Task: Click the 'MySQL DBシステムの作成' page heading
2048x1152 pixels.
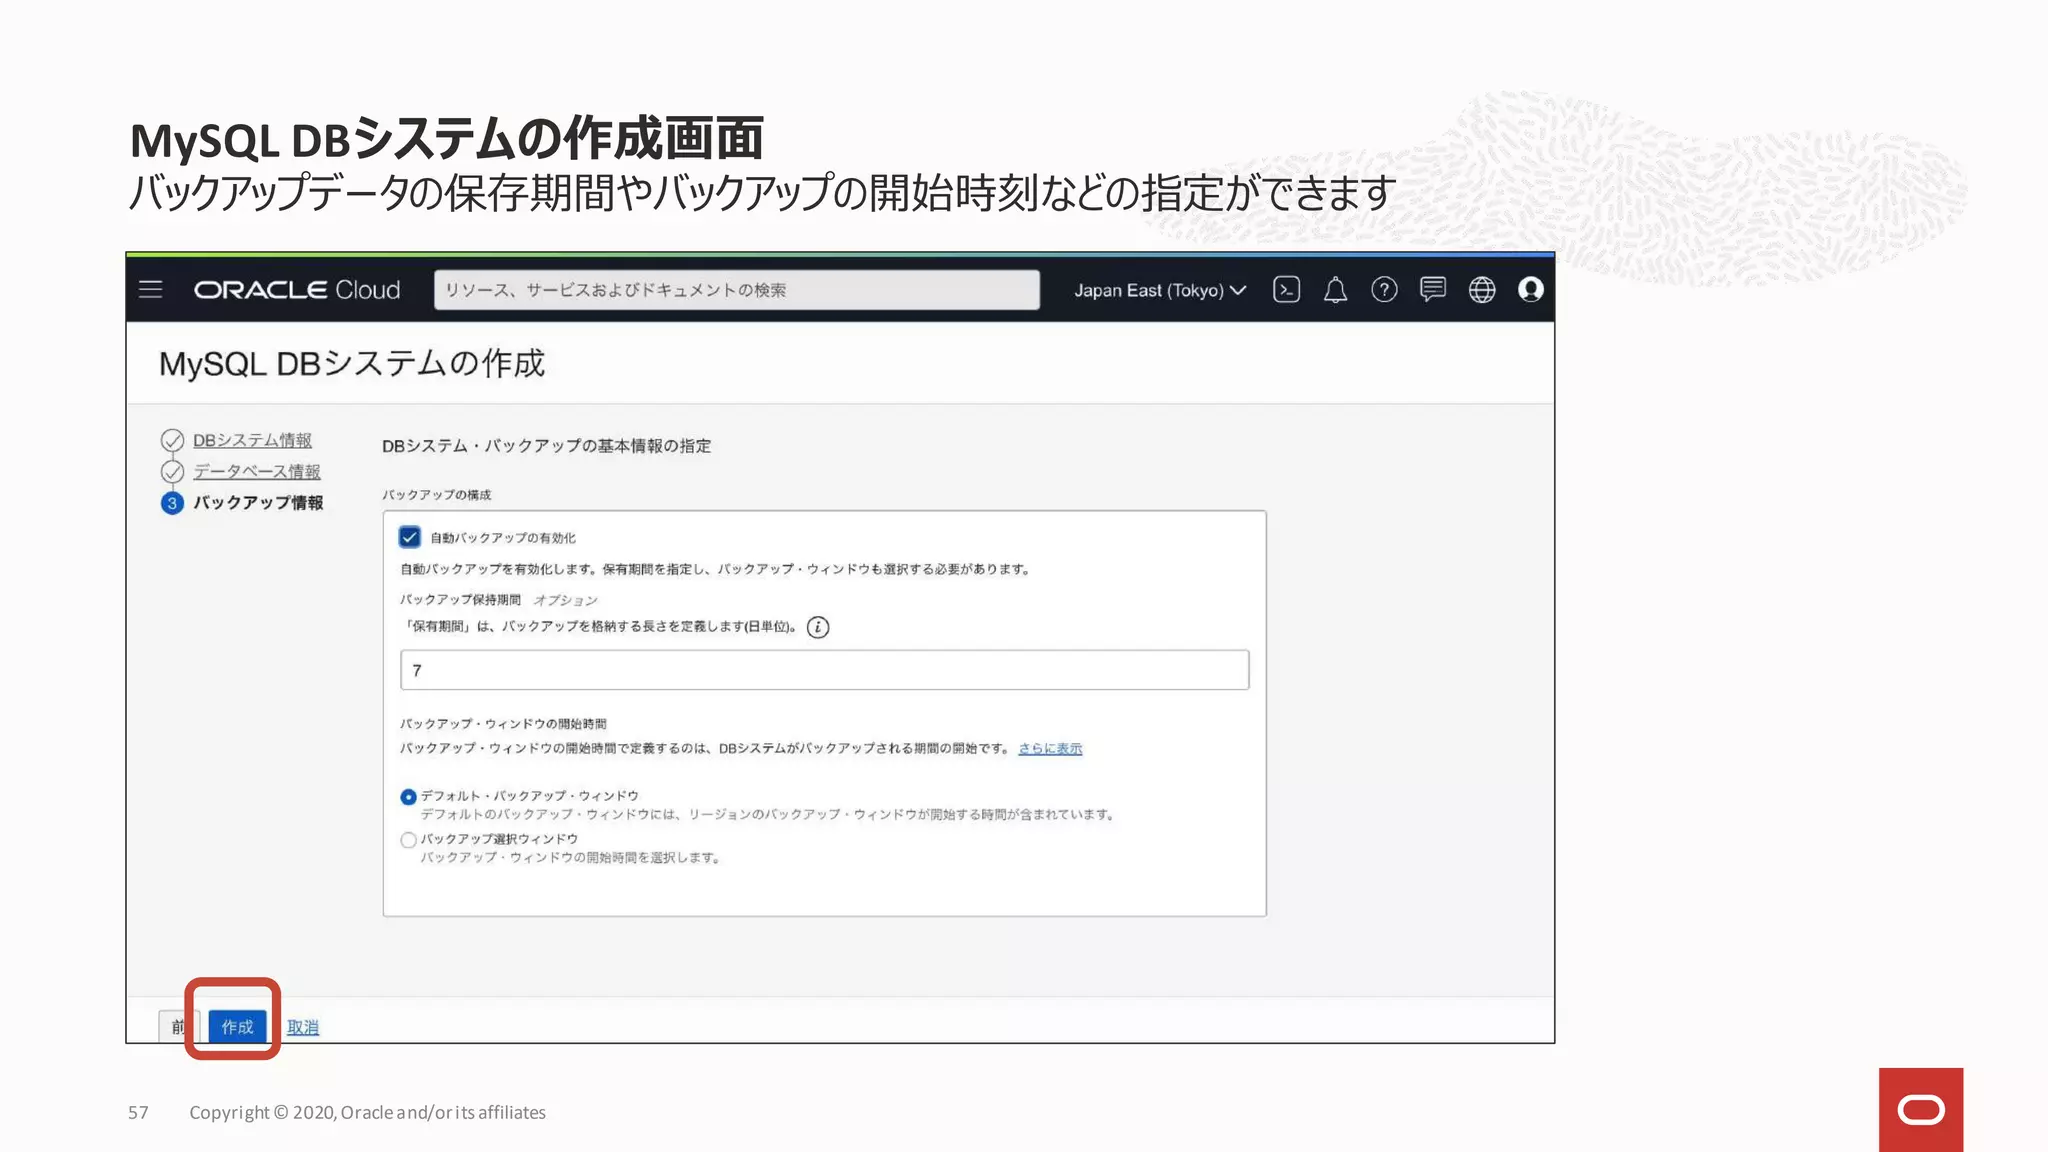Action: click(352, 363)
